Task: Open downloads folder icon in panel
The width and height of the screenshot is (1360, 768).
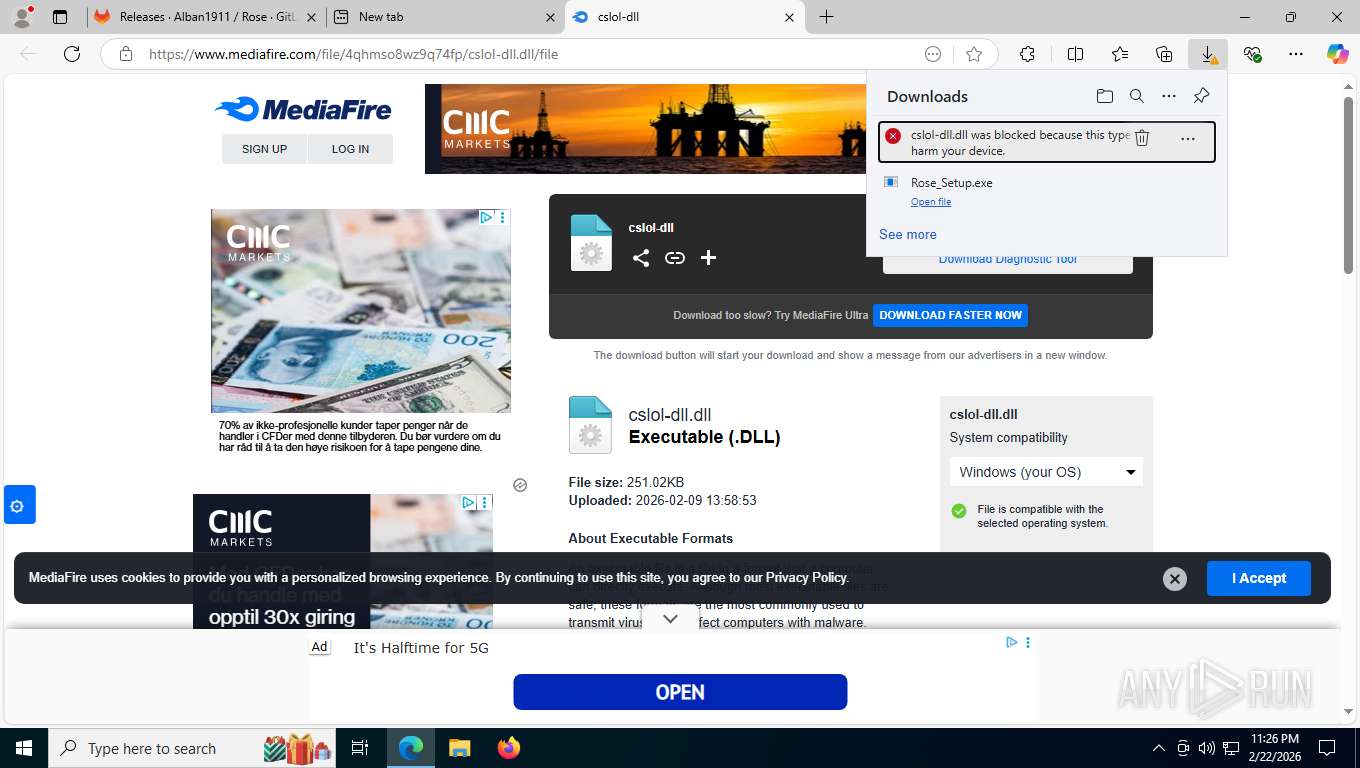Action: 1104,96
